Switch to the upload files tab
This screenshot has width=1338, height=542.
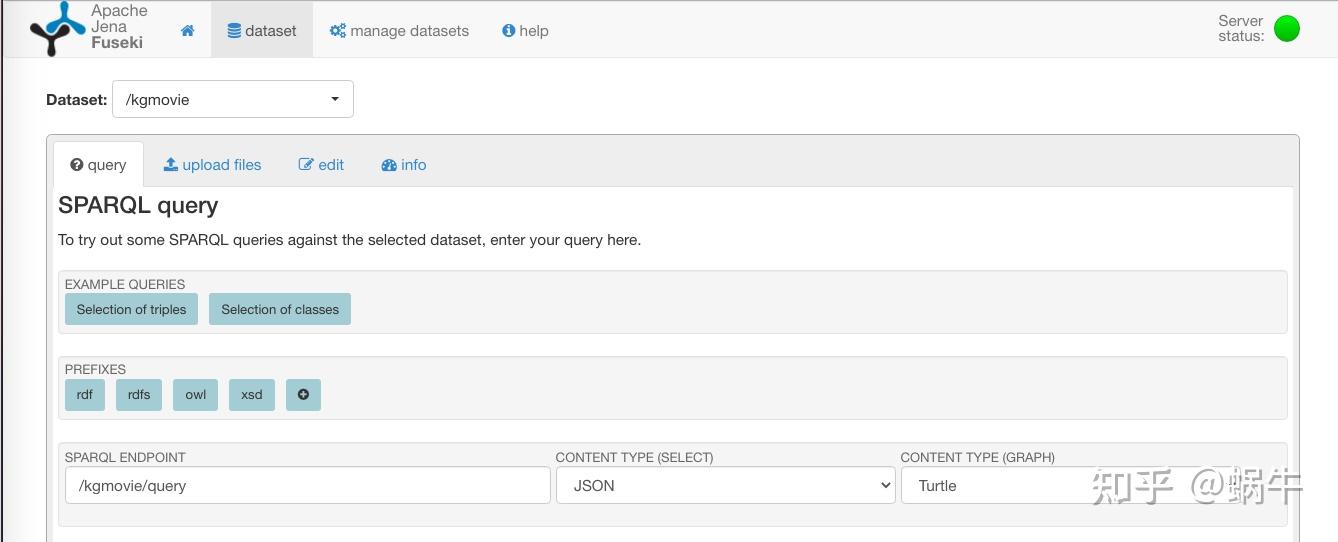coord(212,165)
